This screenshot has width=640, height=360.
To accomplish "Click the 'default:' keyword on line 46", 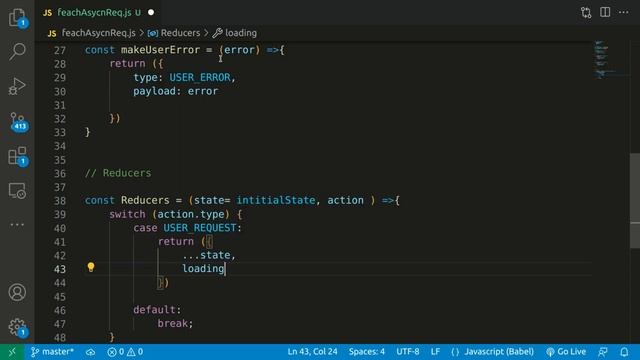I will point(157,310).
